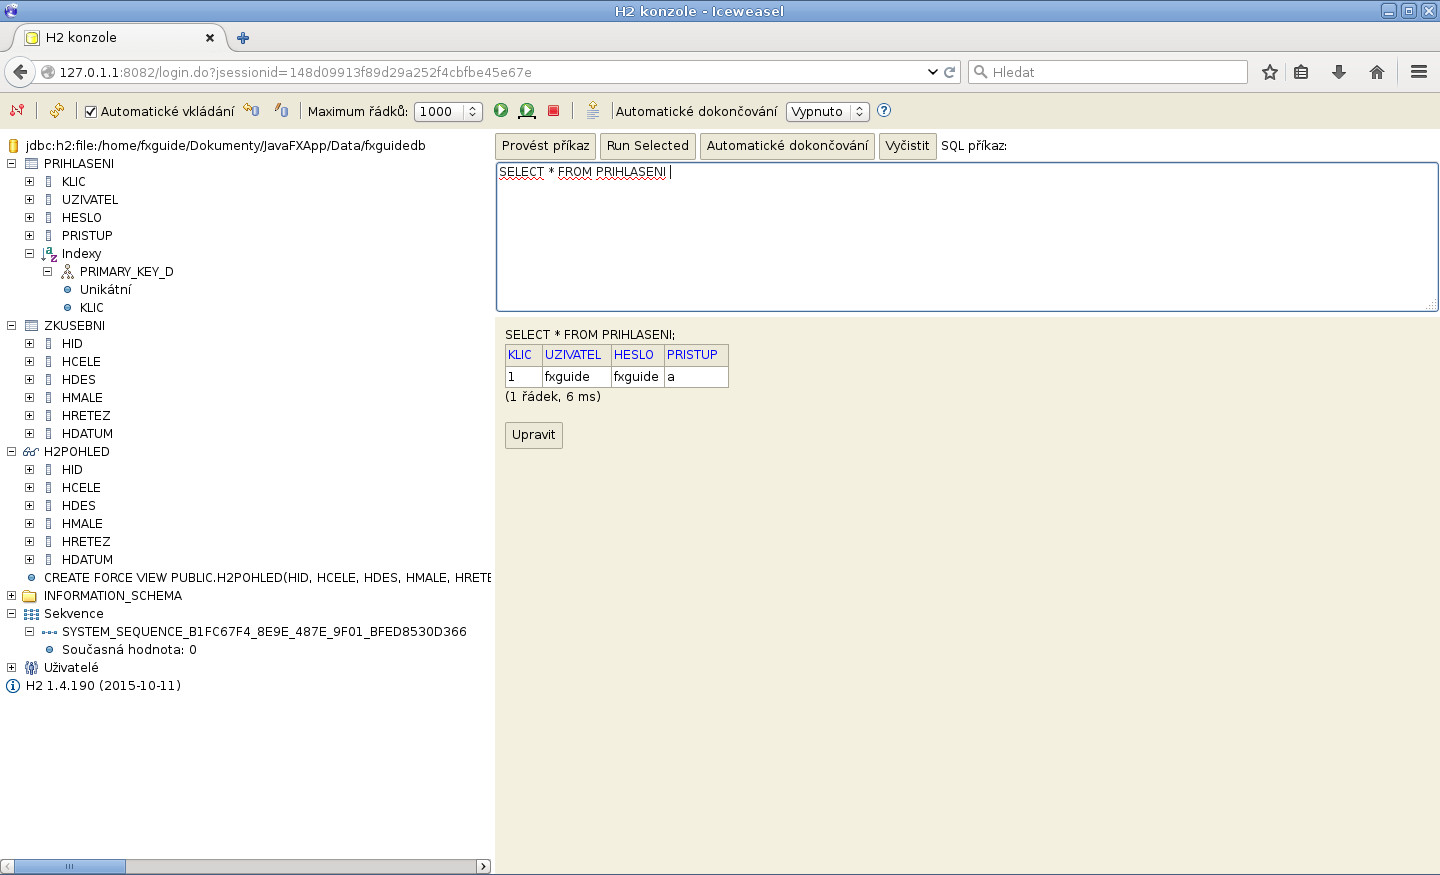The height and width of the screenshot is (875, 1440).
Task: Expand the INFORMATION_SCHEMA node
Action: pos(12,596)
